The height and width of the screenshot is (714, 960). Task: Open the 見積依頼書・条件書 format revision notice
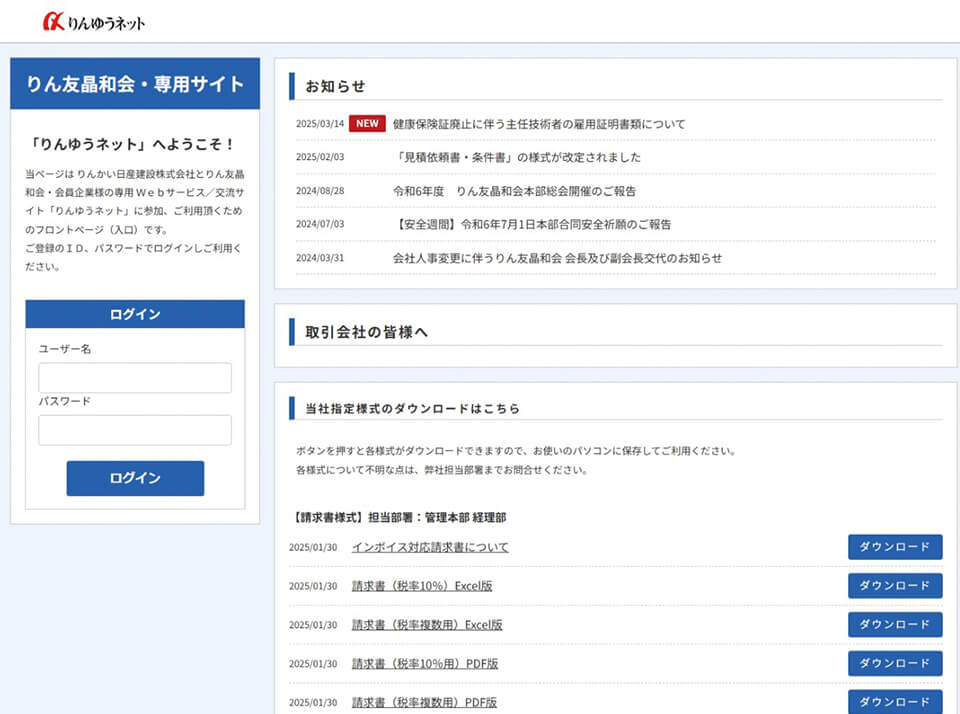[517, 157]
